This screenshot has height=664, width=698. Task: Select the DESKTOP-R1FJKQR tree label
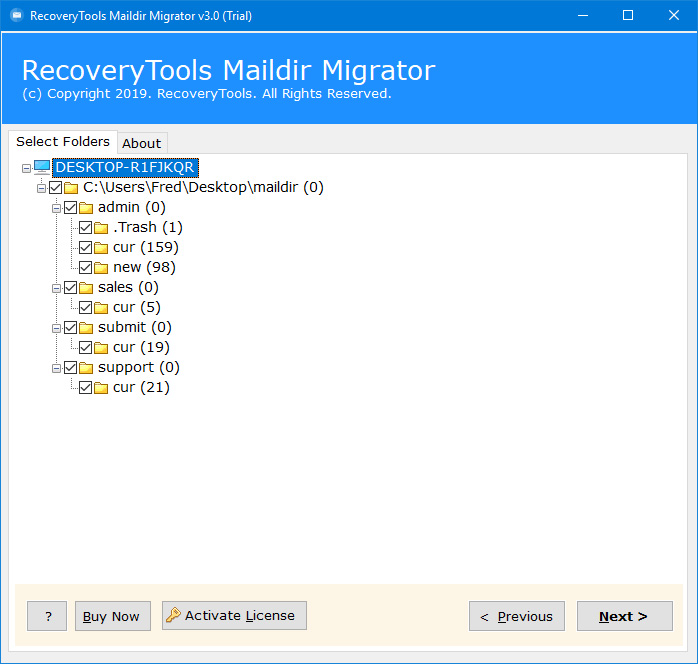125,167
